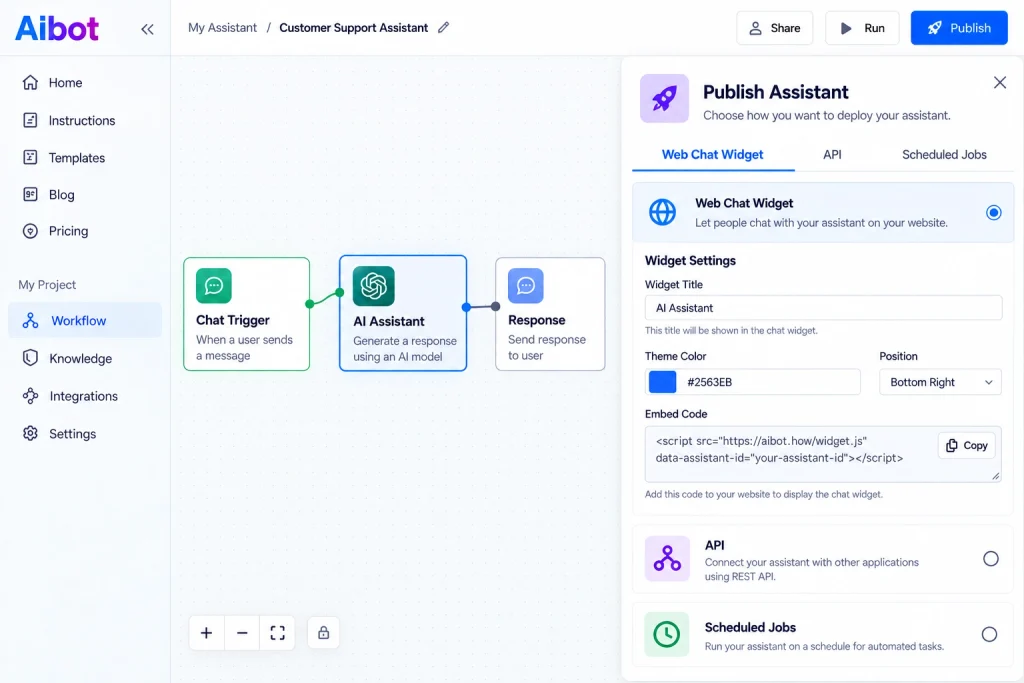Screen dimensions: 1024x683
Task: Open the Templates sidebar icon
Action: [30, 157]
